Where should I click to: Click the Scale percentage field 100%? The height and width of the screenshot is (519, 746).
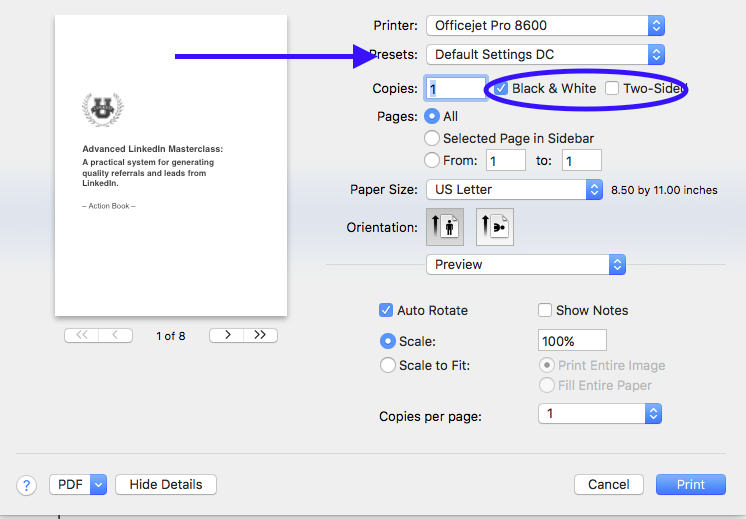click(572, 341)
